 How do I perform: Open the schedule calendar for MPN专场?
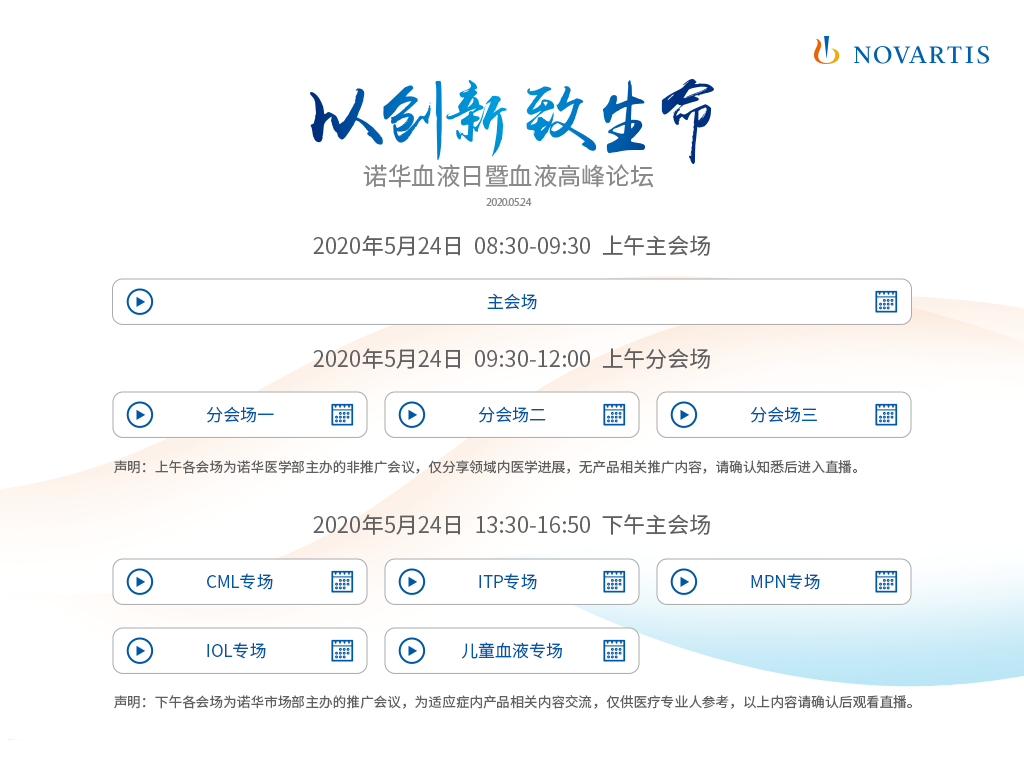(886, 582)
